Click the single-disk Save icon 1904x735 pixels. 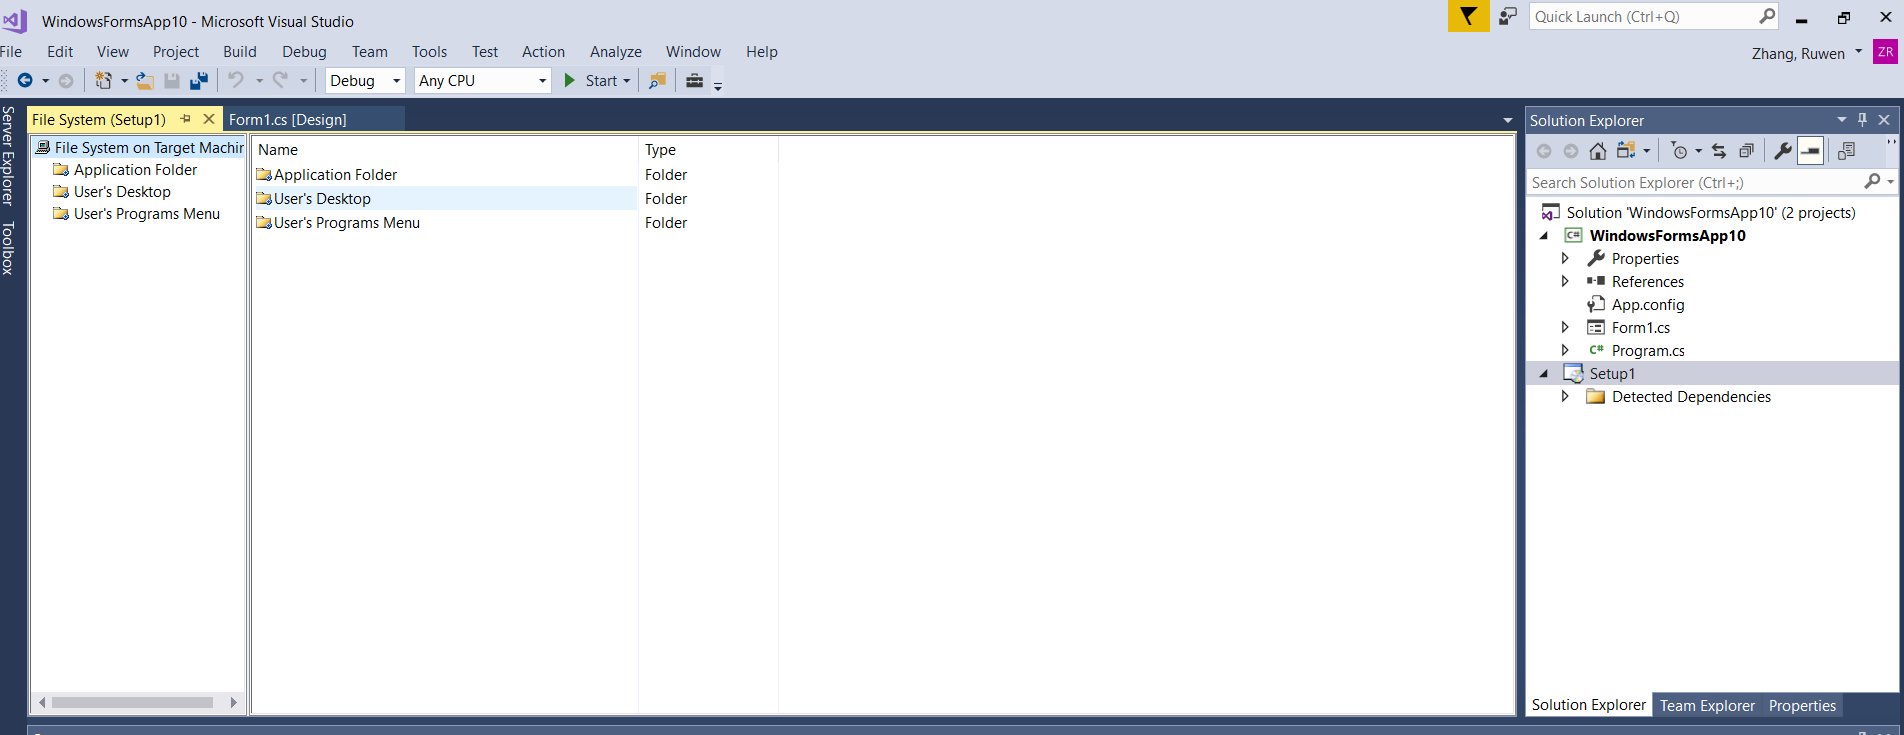pos(172,81)
